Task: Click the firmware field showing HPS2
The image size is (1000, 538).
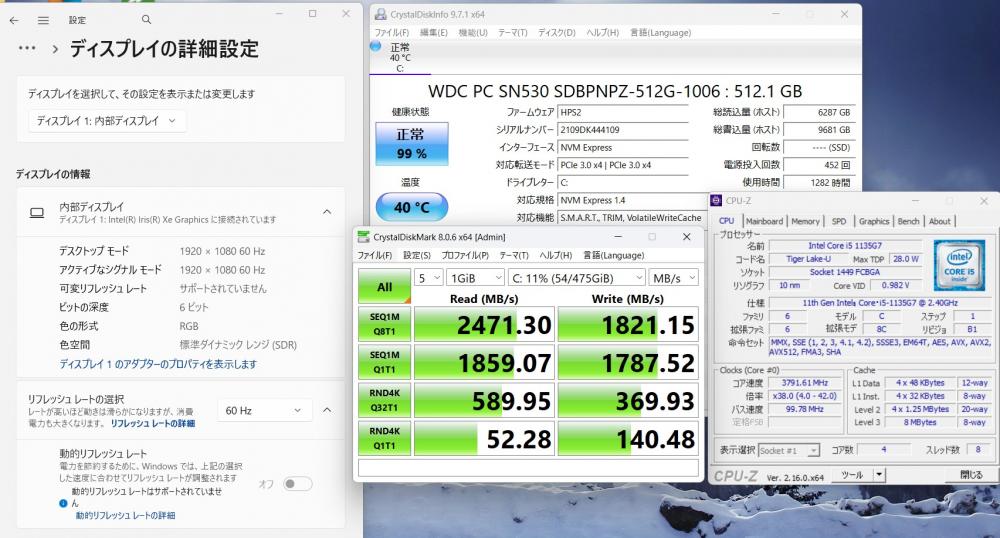Action: coord(622,112)
